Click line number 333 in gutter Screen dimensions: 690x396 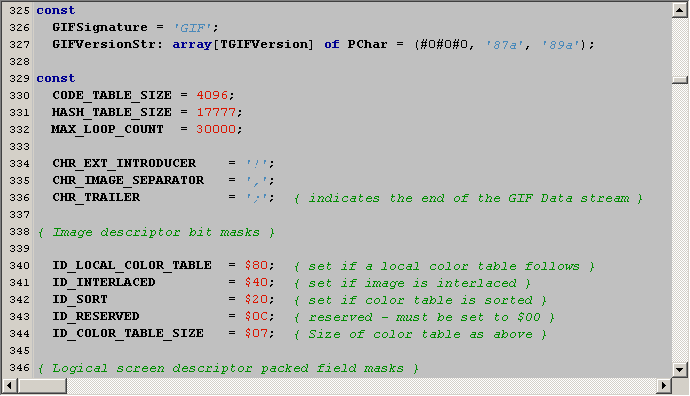19,147
